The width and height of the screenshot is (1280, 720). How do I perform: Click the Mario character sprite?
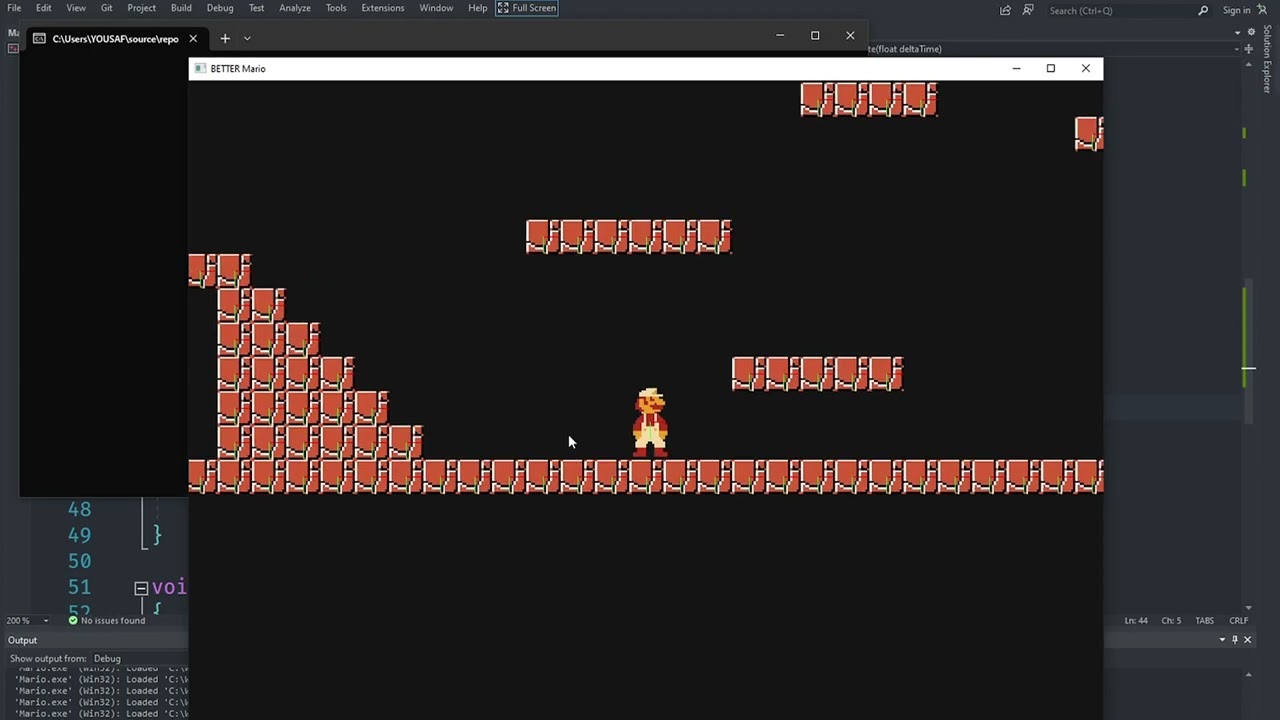point(650,423)
